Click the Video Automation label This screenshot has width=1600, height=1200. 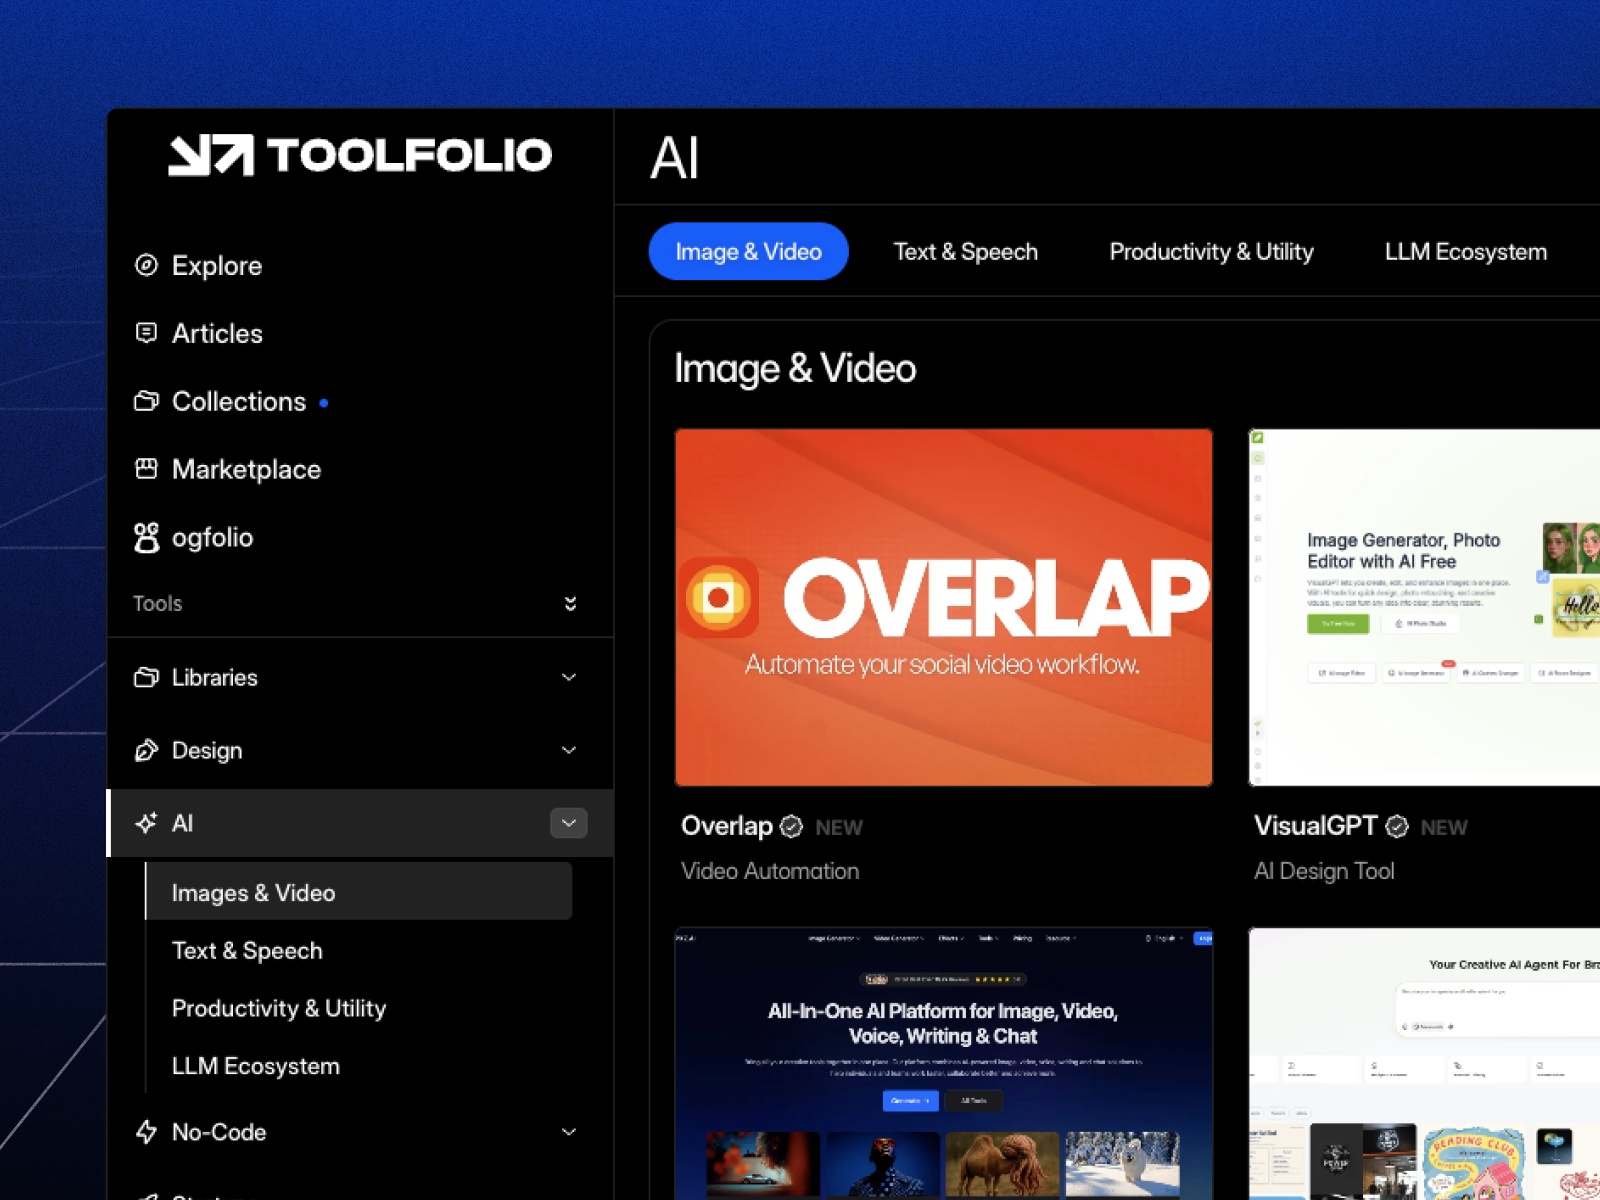(x=770, y=871)
